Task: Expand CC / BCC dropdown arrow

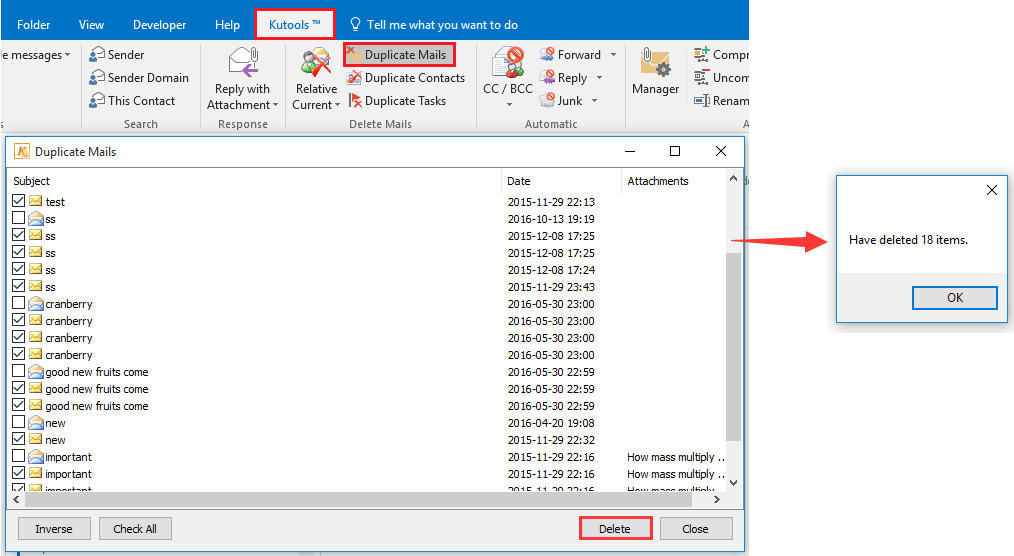Action: pos(509,105)
